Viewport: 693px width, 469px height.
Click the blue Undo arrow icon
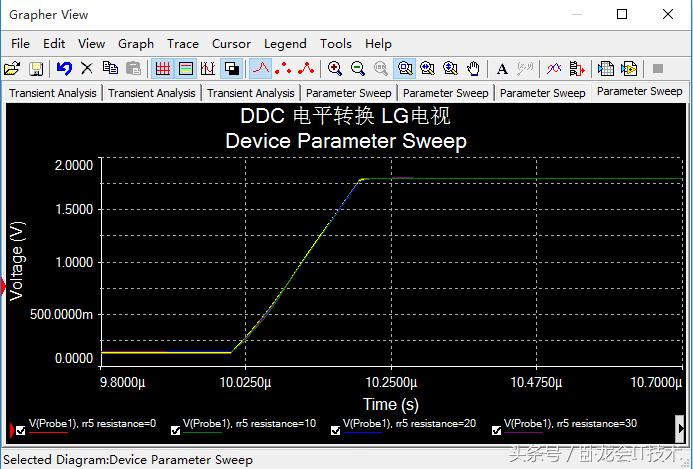pos(64,69)
